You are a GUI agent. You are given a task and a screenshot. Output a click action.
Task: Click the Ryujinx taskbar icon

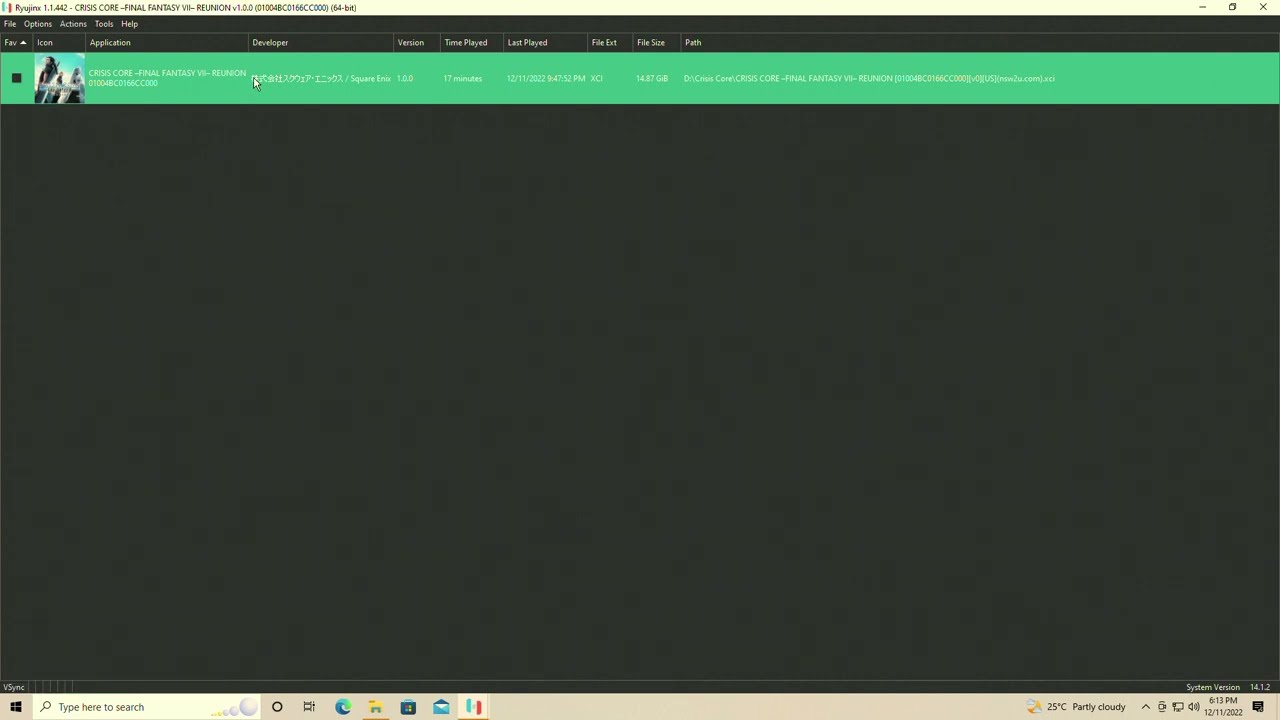(x=474, y=707)
